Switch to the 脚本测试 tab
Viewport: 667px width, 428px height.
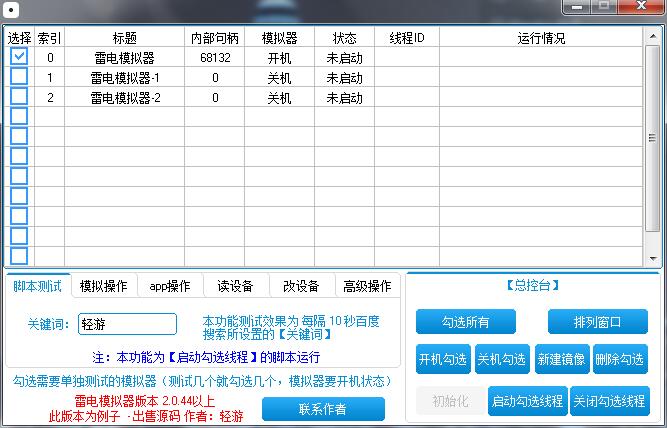38,286
